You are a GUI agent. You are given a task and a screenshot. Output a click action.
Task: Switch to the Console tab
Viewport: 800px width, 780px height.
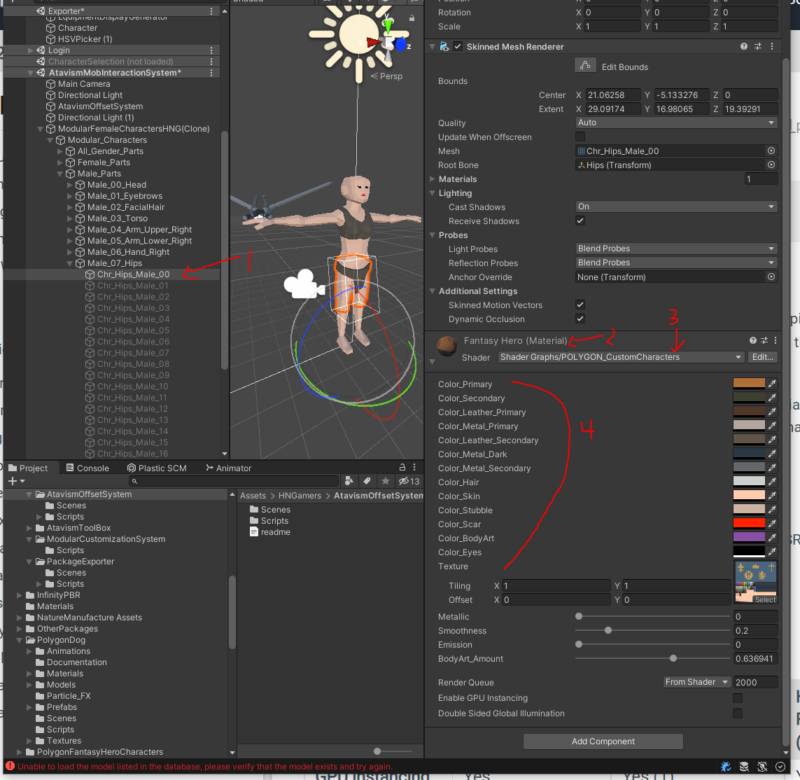pos(90,467)
